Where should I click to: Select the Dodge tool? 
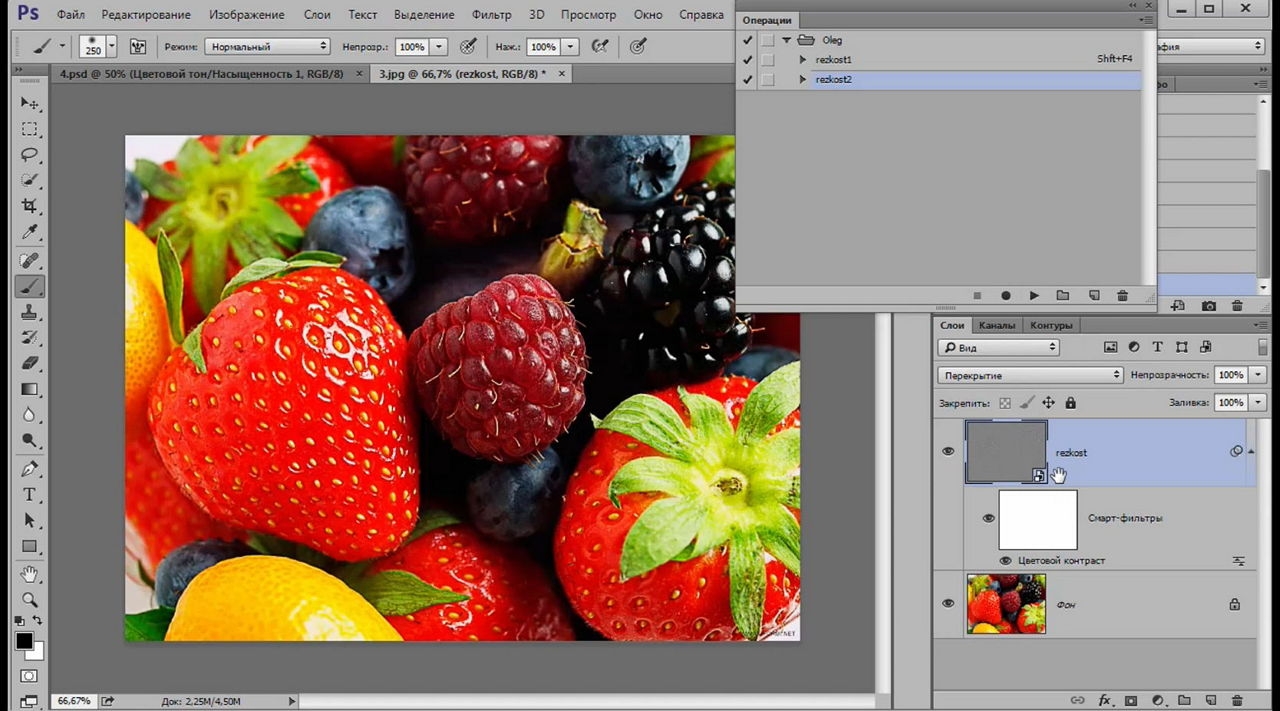pyautogui.click(x=30, y=441)
